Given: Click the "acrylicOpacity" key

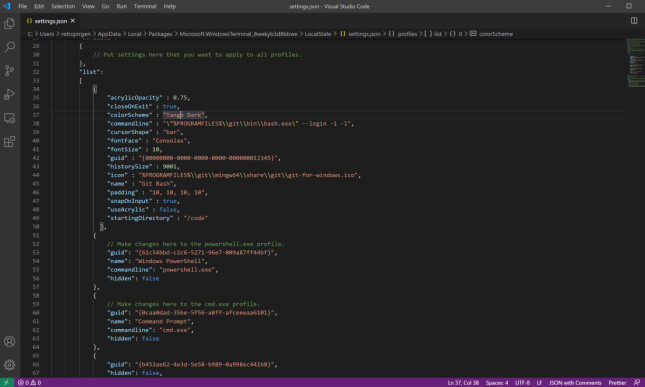Looking at the screenshot, I should coord(135,97).
